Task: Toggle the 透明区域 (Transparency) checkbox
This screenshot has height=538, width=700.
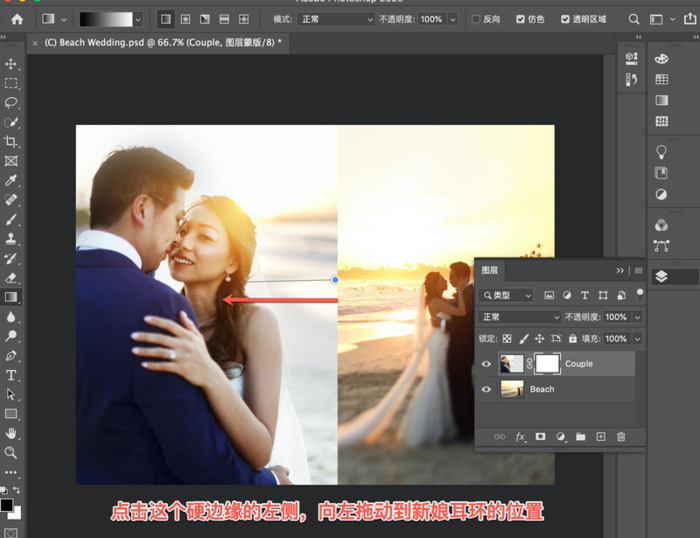Action: coord(566,19)
